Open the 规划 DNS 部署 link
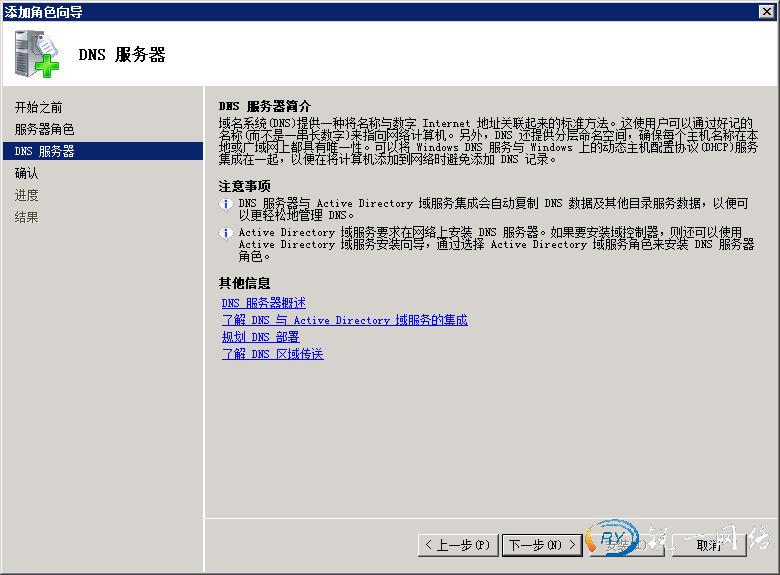Image resolution: width=780 pixels, height=575 pixels. (260, 337)
